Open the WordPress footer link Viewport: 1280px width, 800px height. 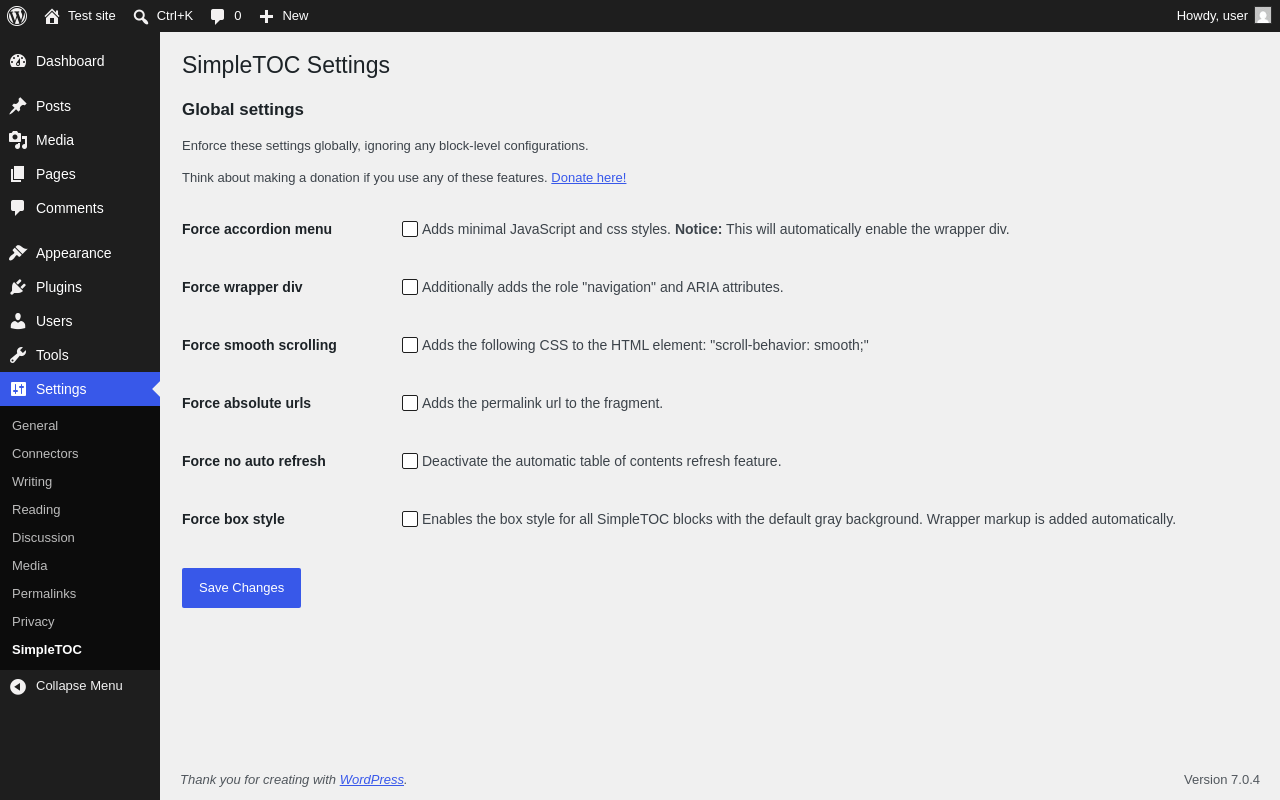372,780
